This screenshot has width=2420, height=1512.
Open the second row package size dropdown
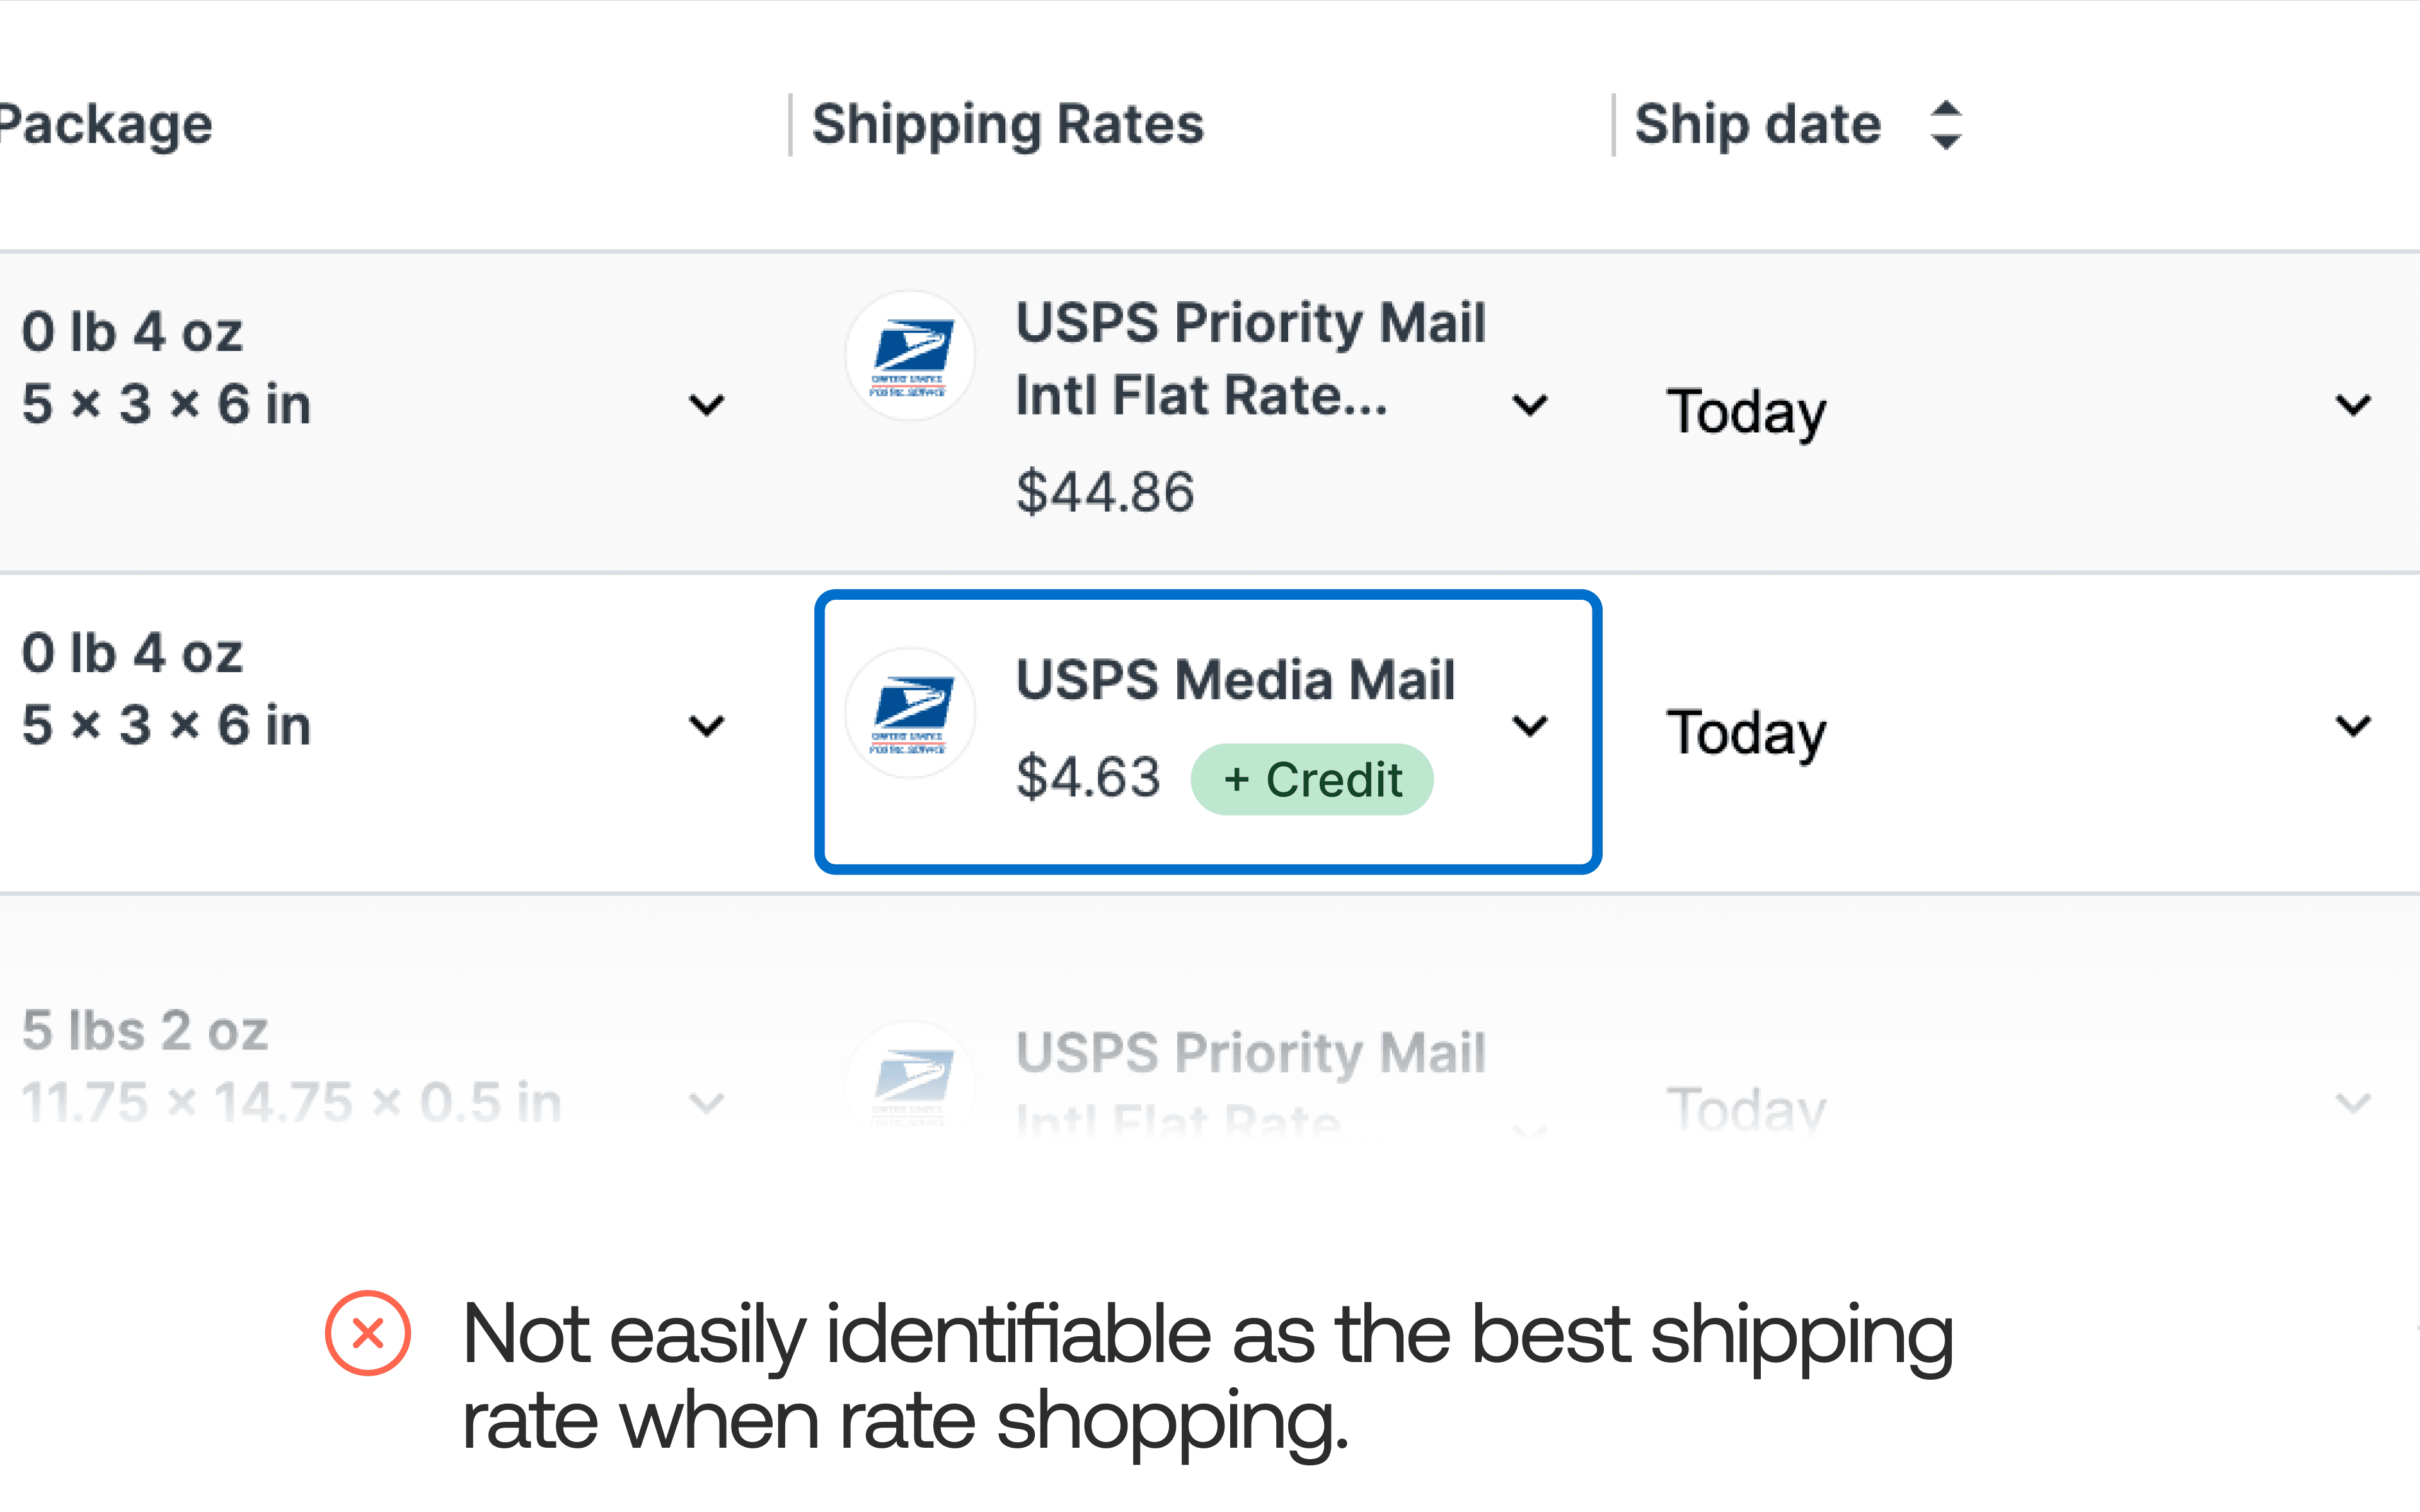tap(707, 725)
